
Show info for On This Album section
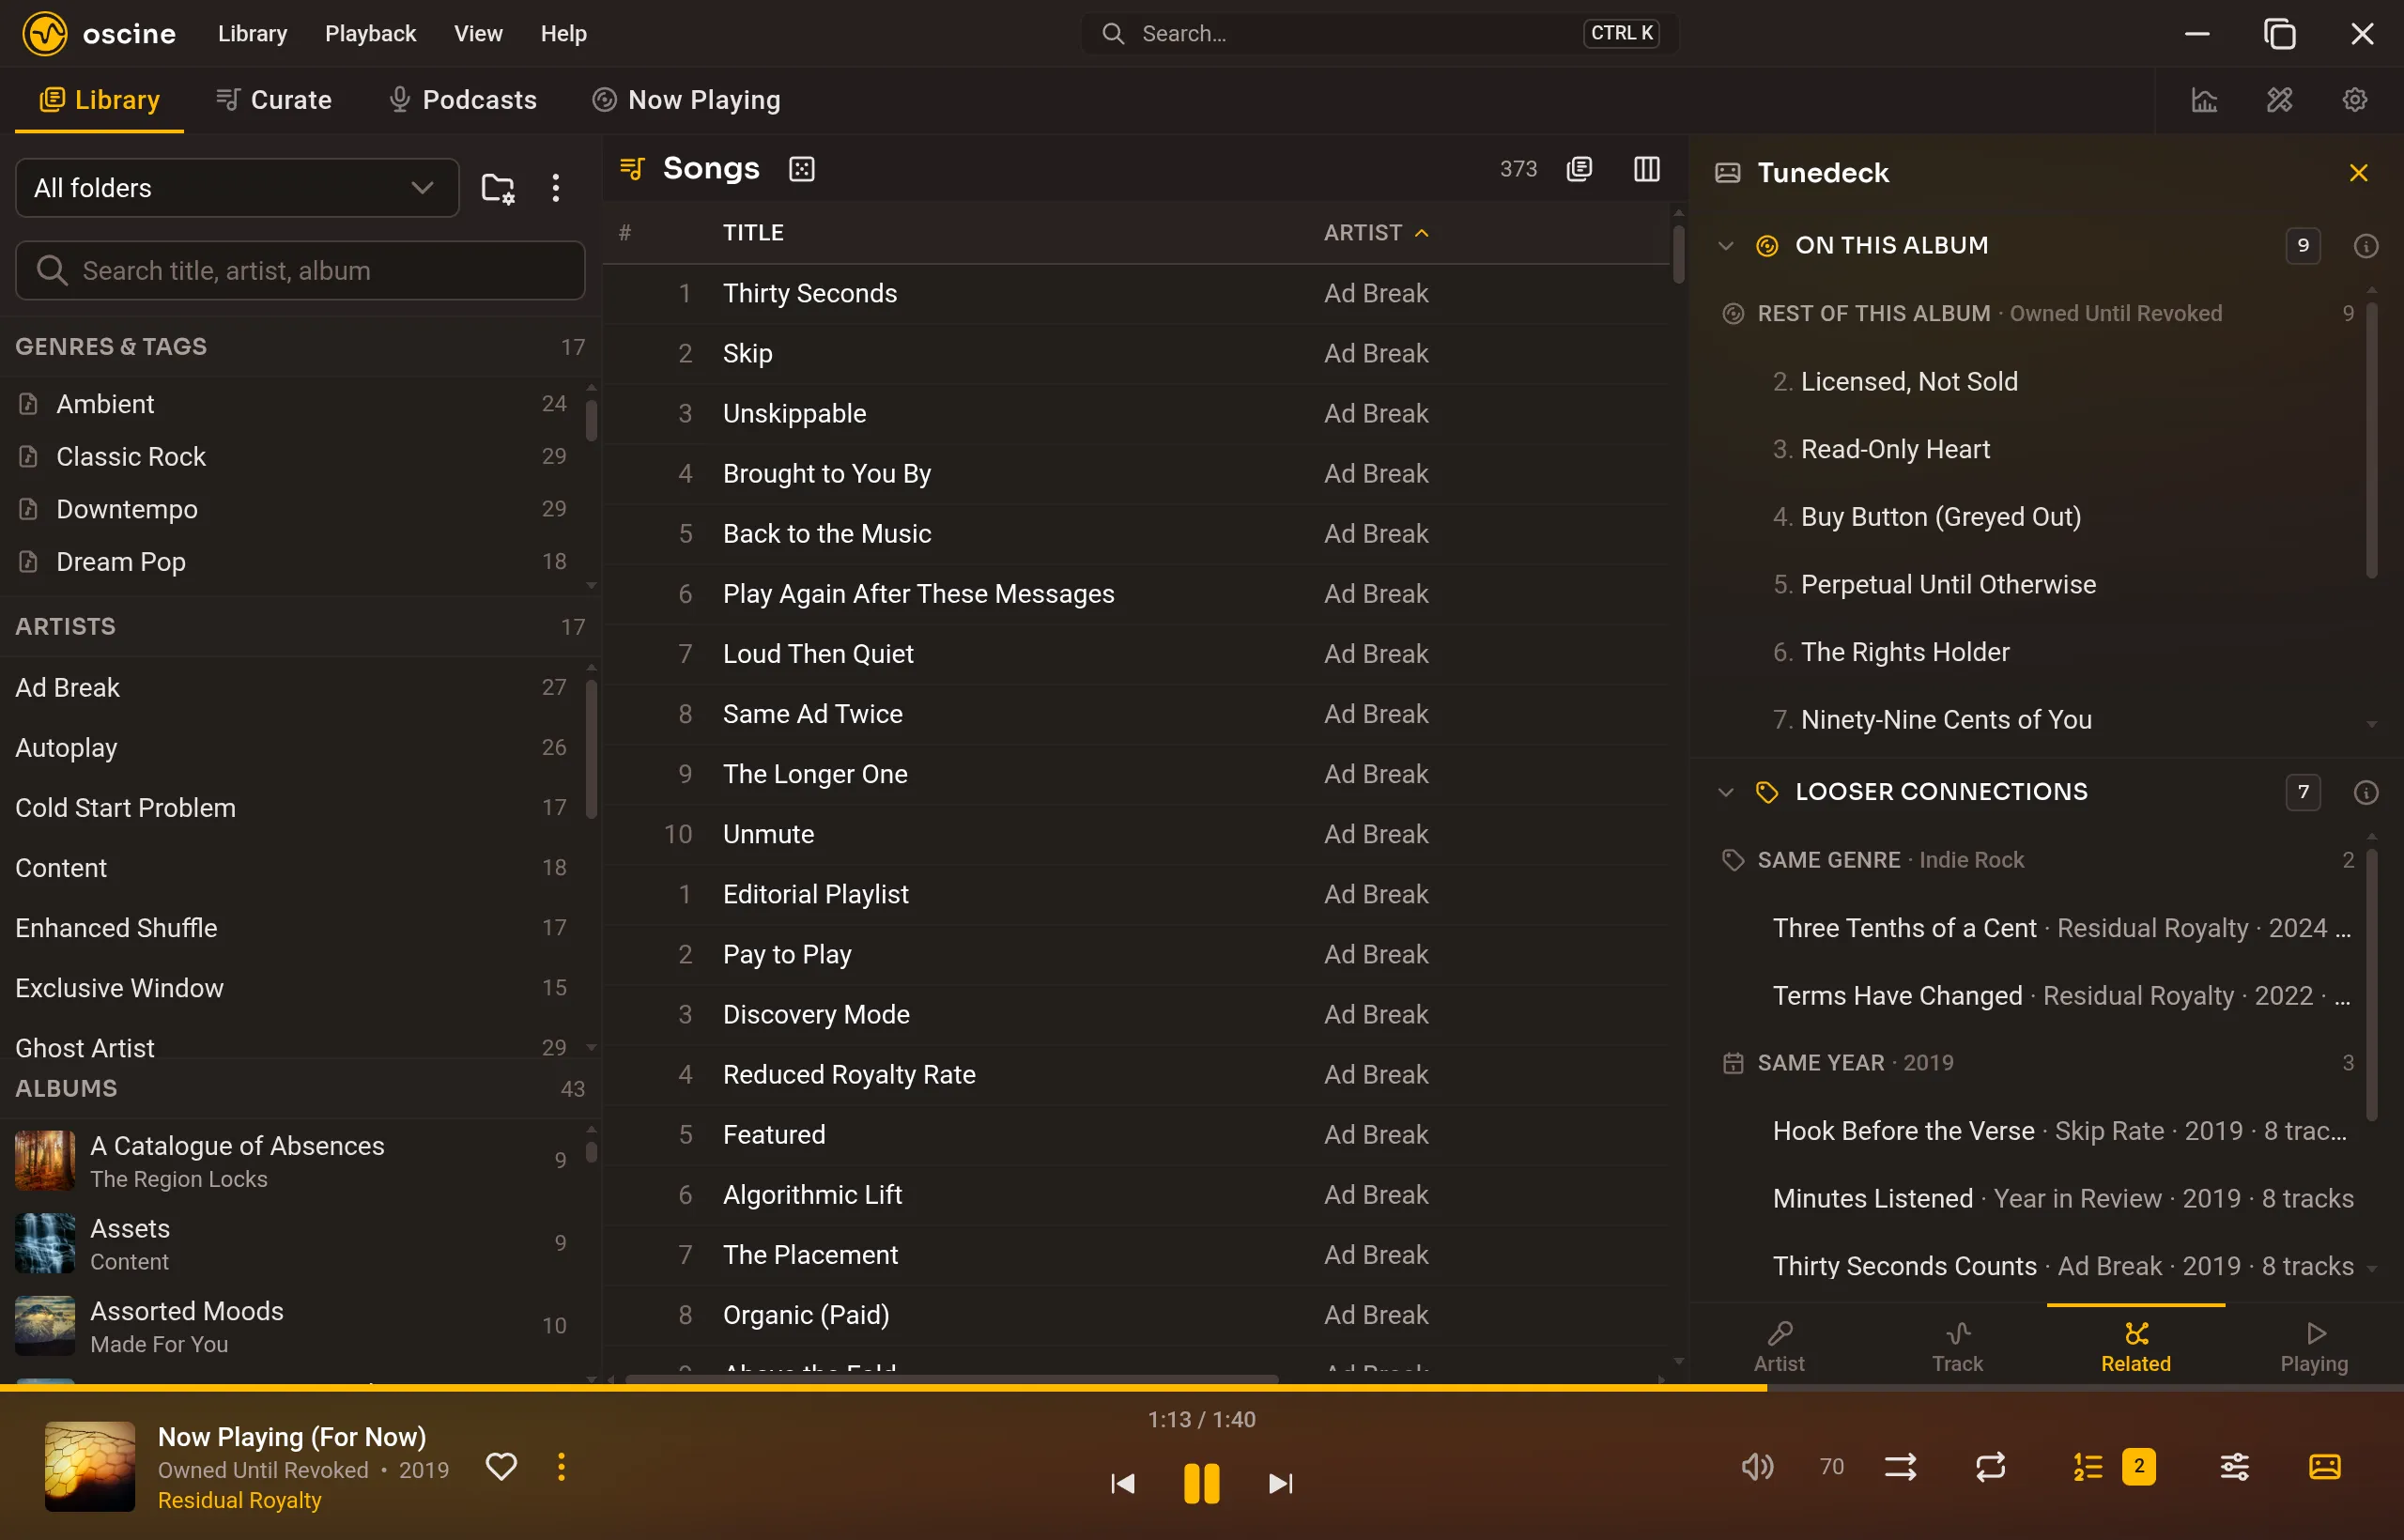coord(2365,246)
